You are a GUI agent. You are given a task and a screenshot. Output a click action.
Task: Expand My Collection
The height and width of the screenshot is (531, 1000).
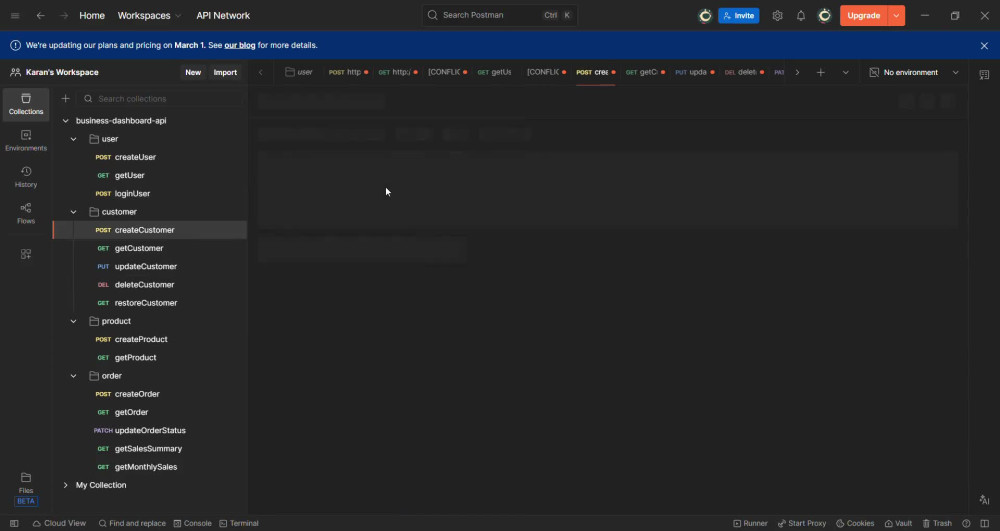[x=65, y=485]
